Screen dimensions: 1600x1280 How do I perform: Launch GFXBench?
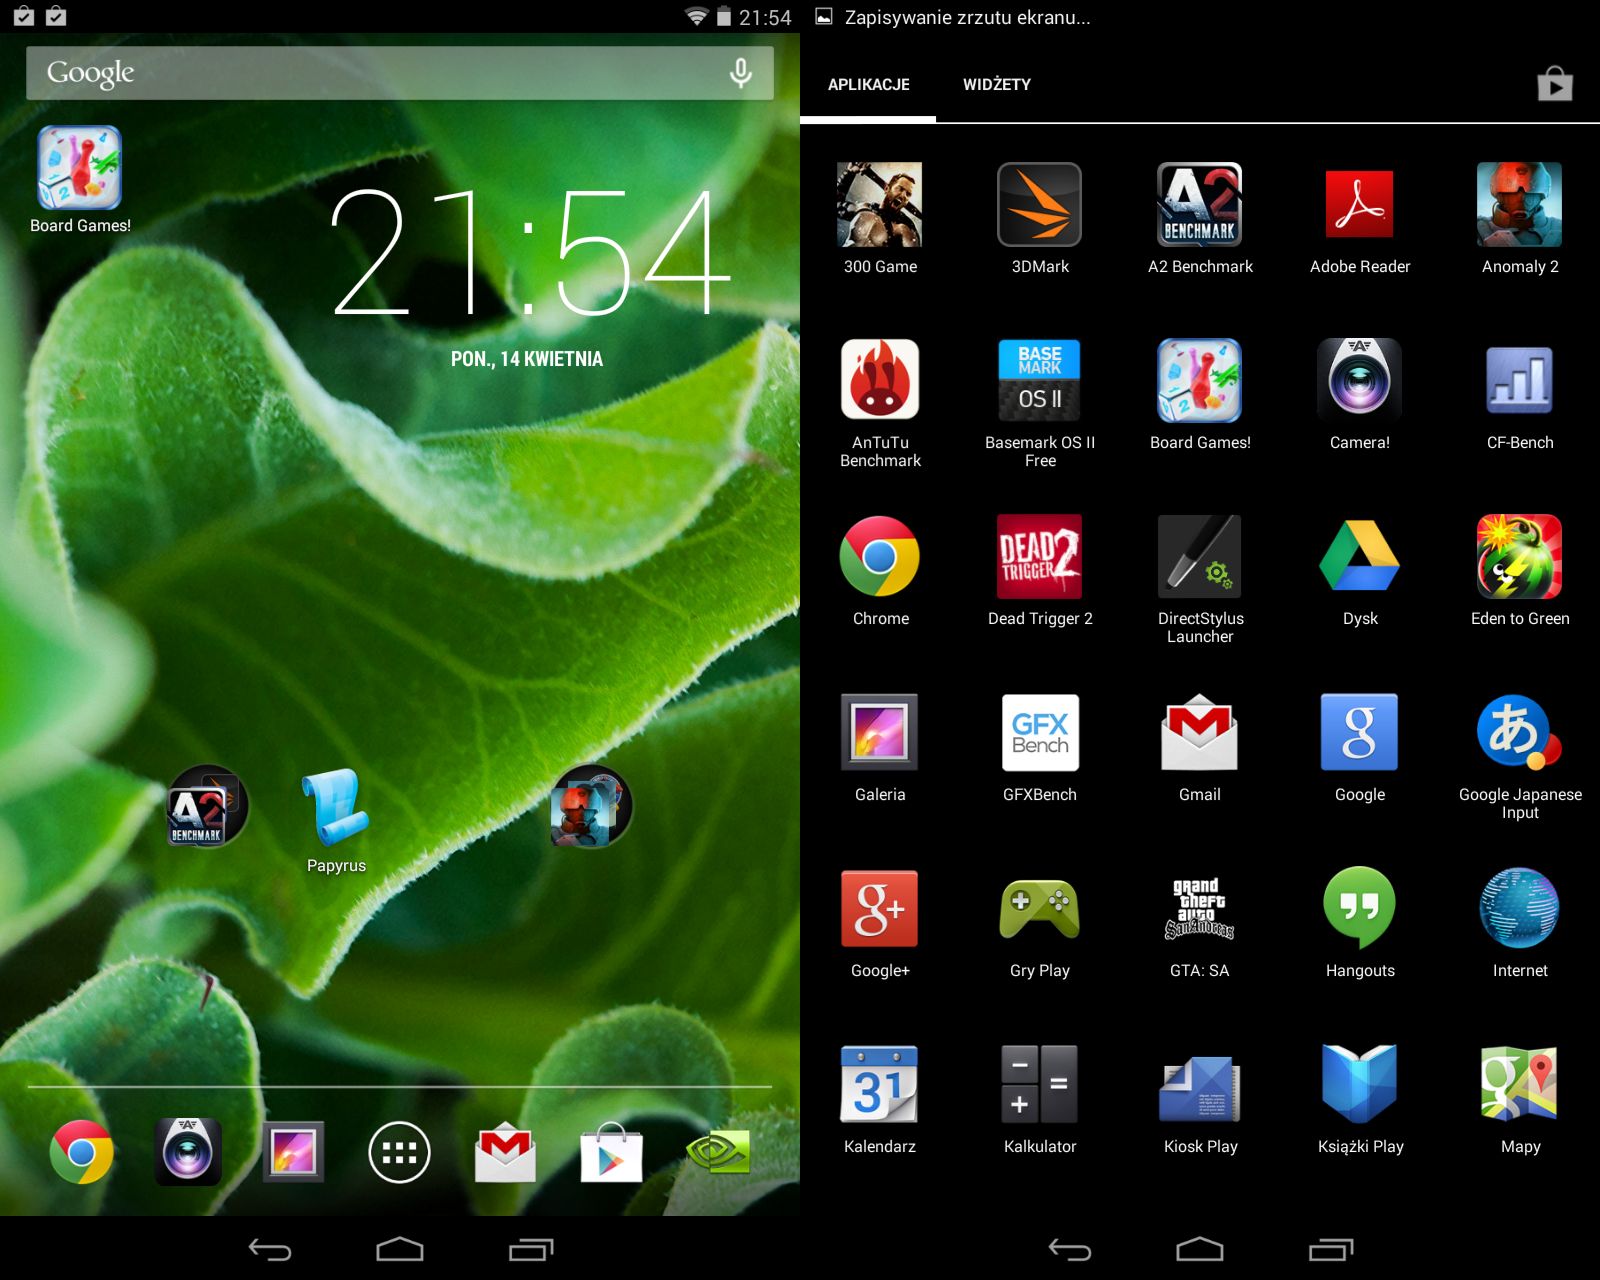click(1040, 733)
